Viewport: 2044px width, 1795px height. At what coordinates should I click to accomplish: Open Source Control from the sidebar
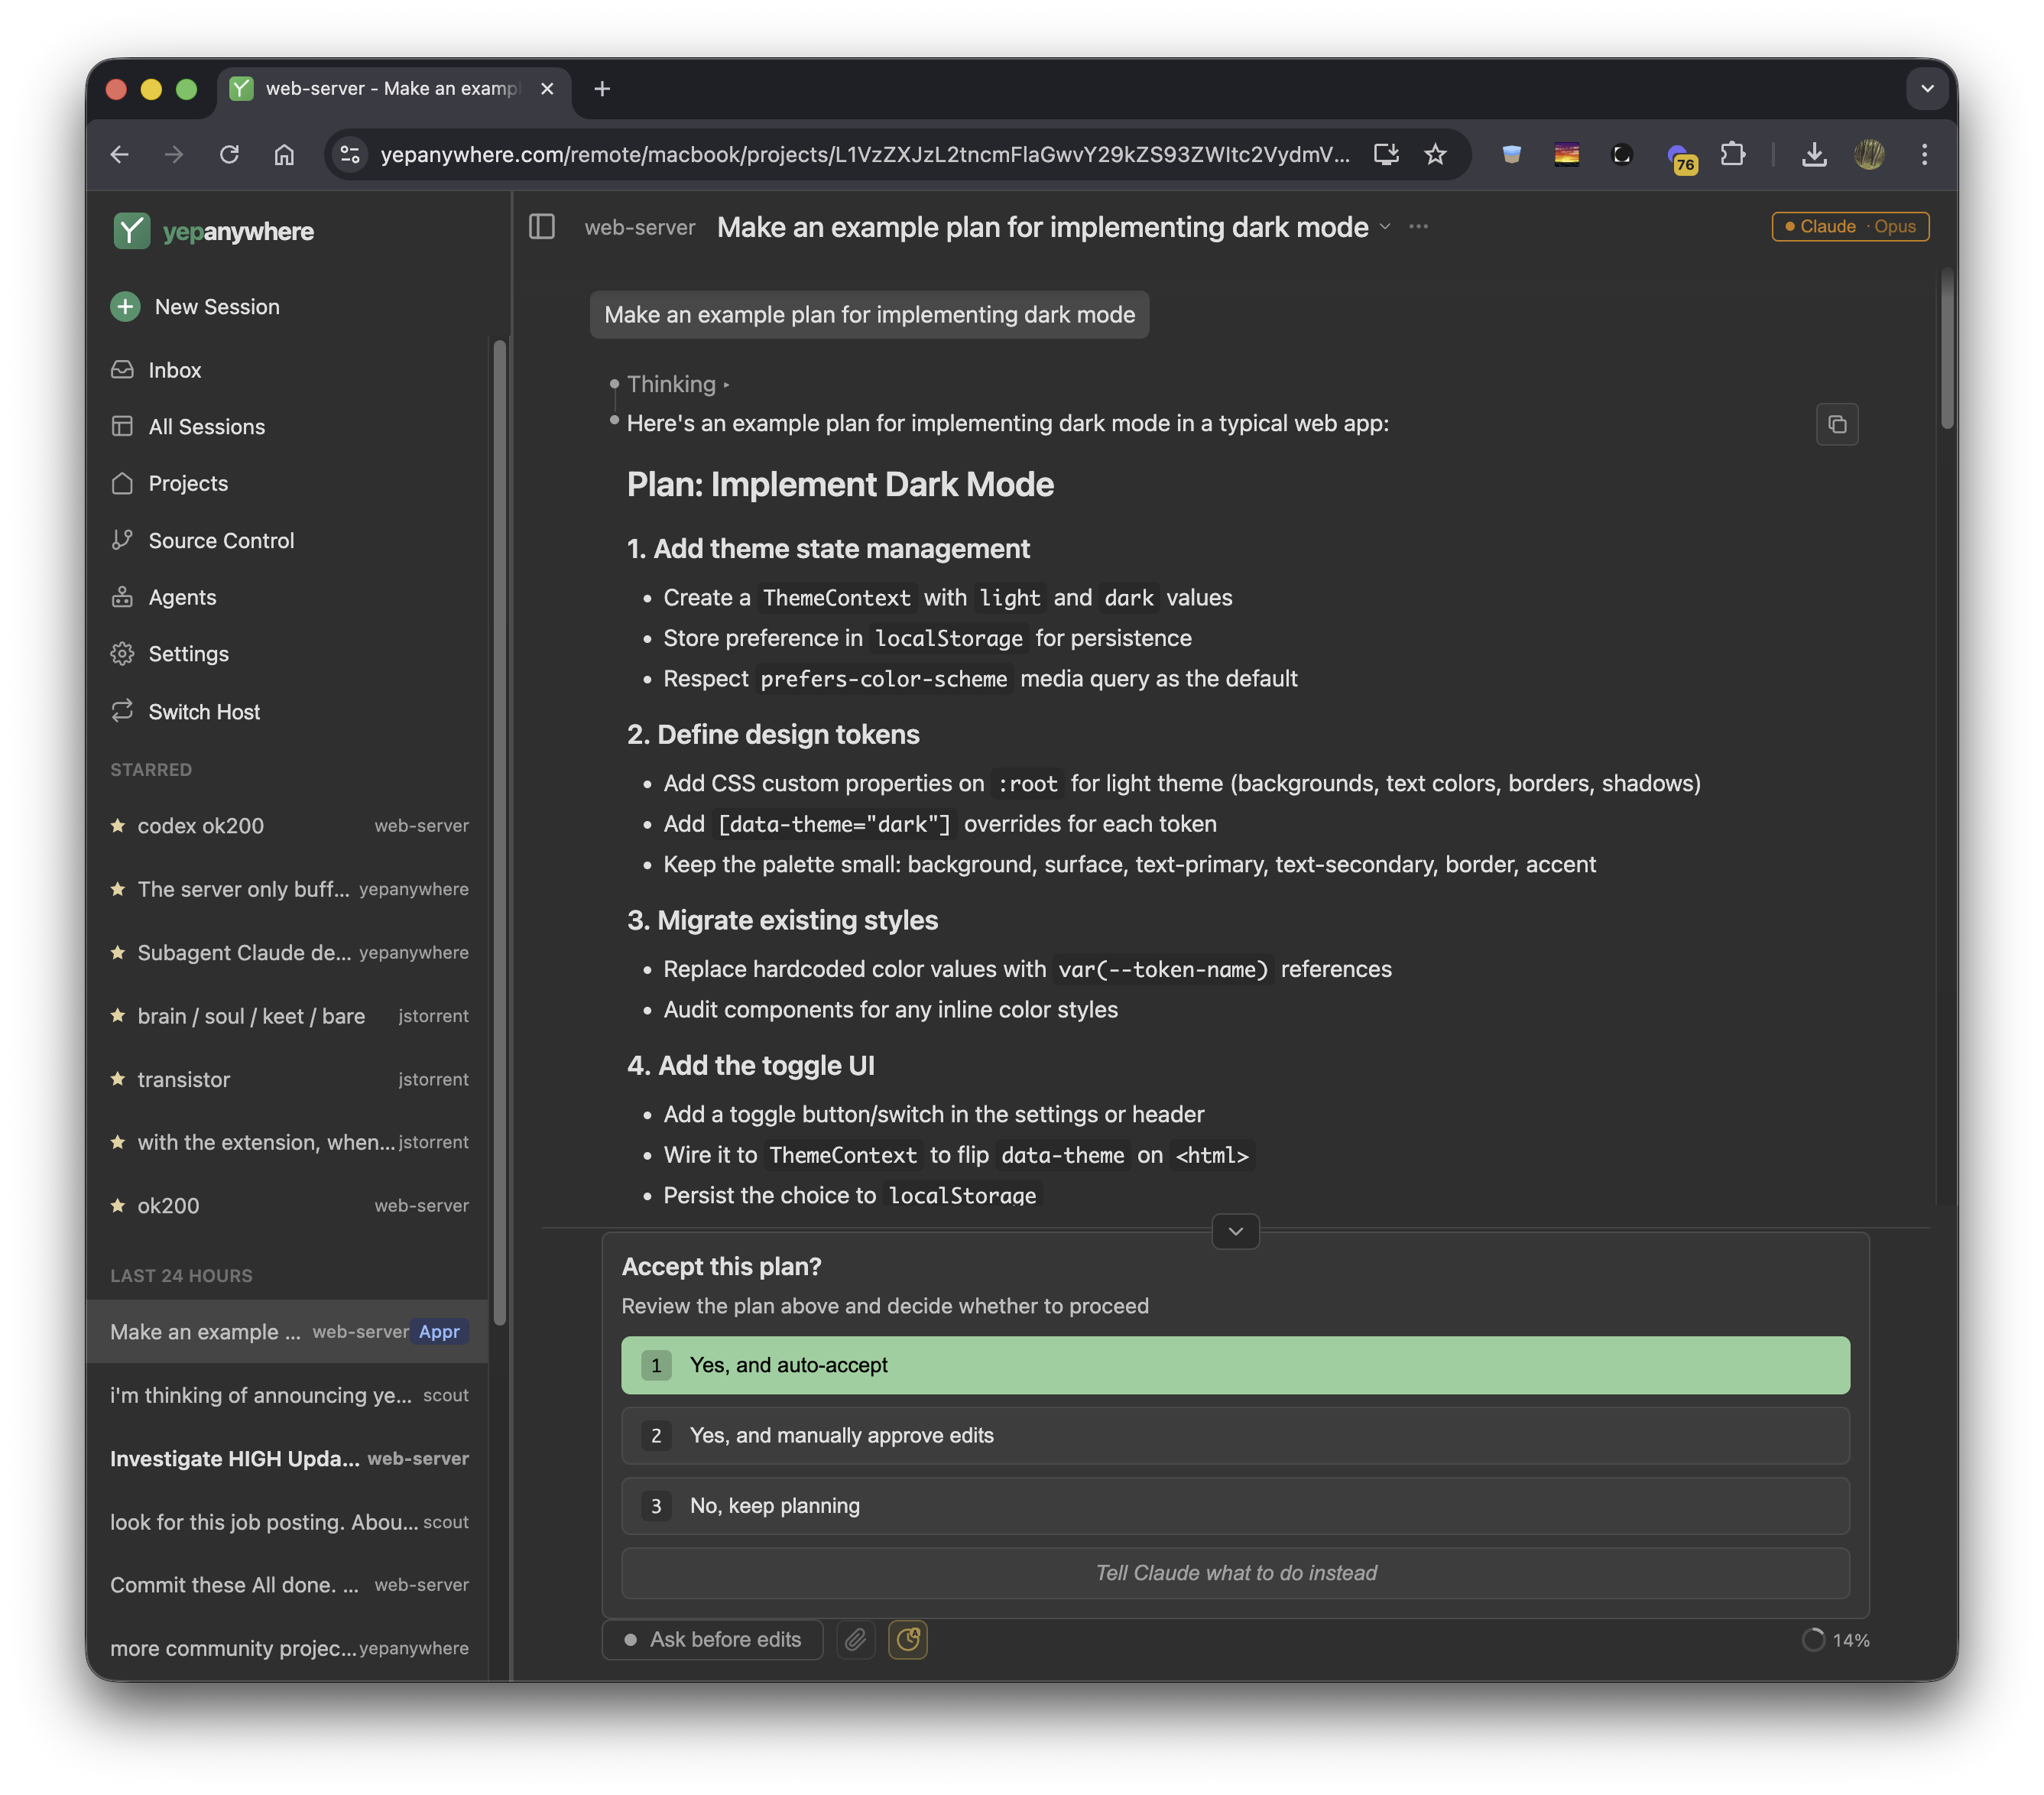click(x=221, y=540)
